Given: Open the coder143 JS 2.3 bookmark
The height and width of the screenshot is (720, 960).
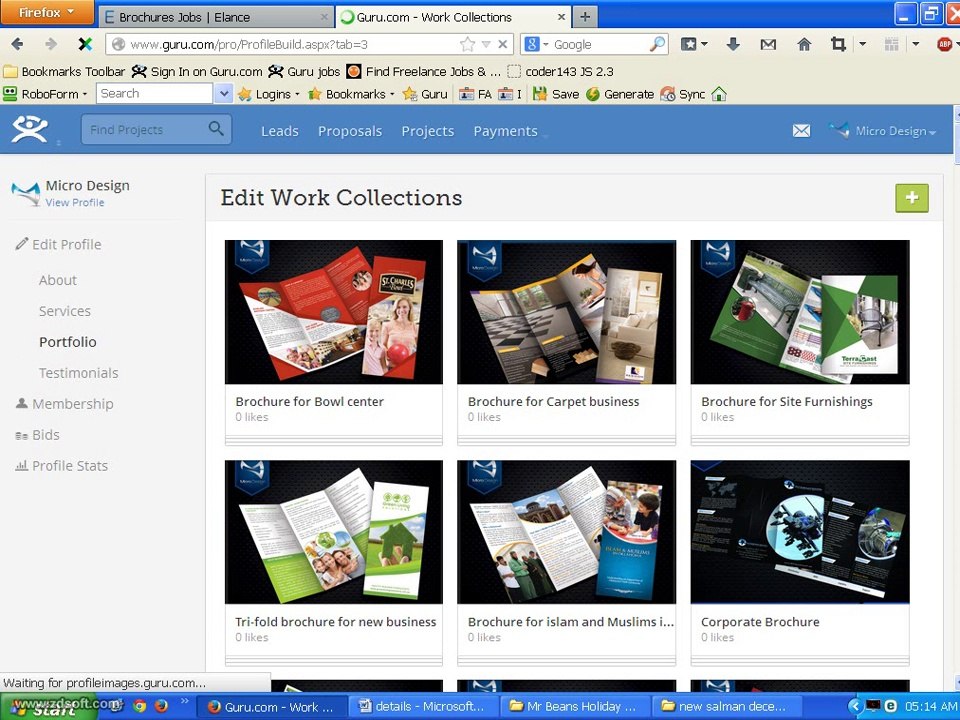Looking at the screenshot, I should click(x=561, y=72).
